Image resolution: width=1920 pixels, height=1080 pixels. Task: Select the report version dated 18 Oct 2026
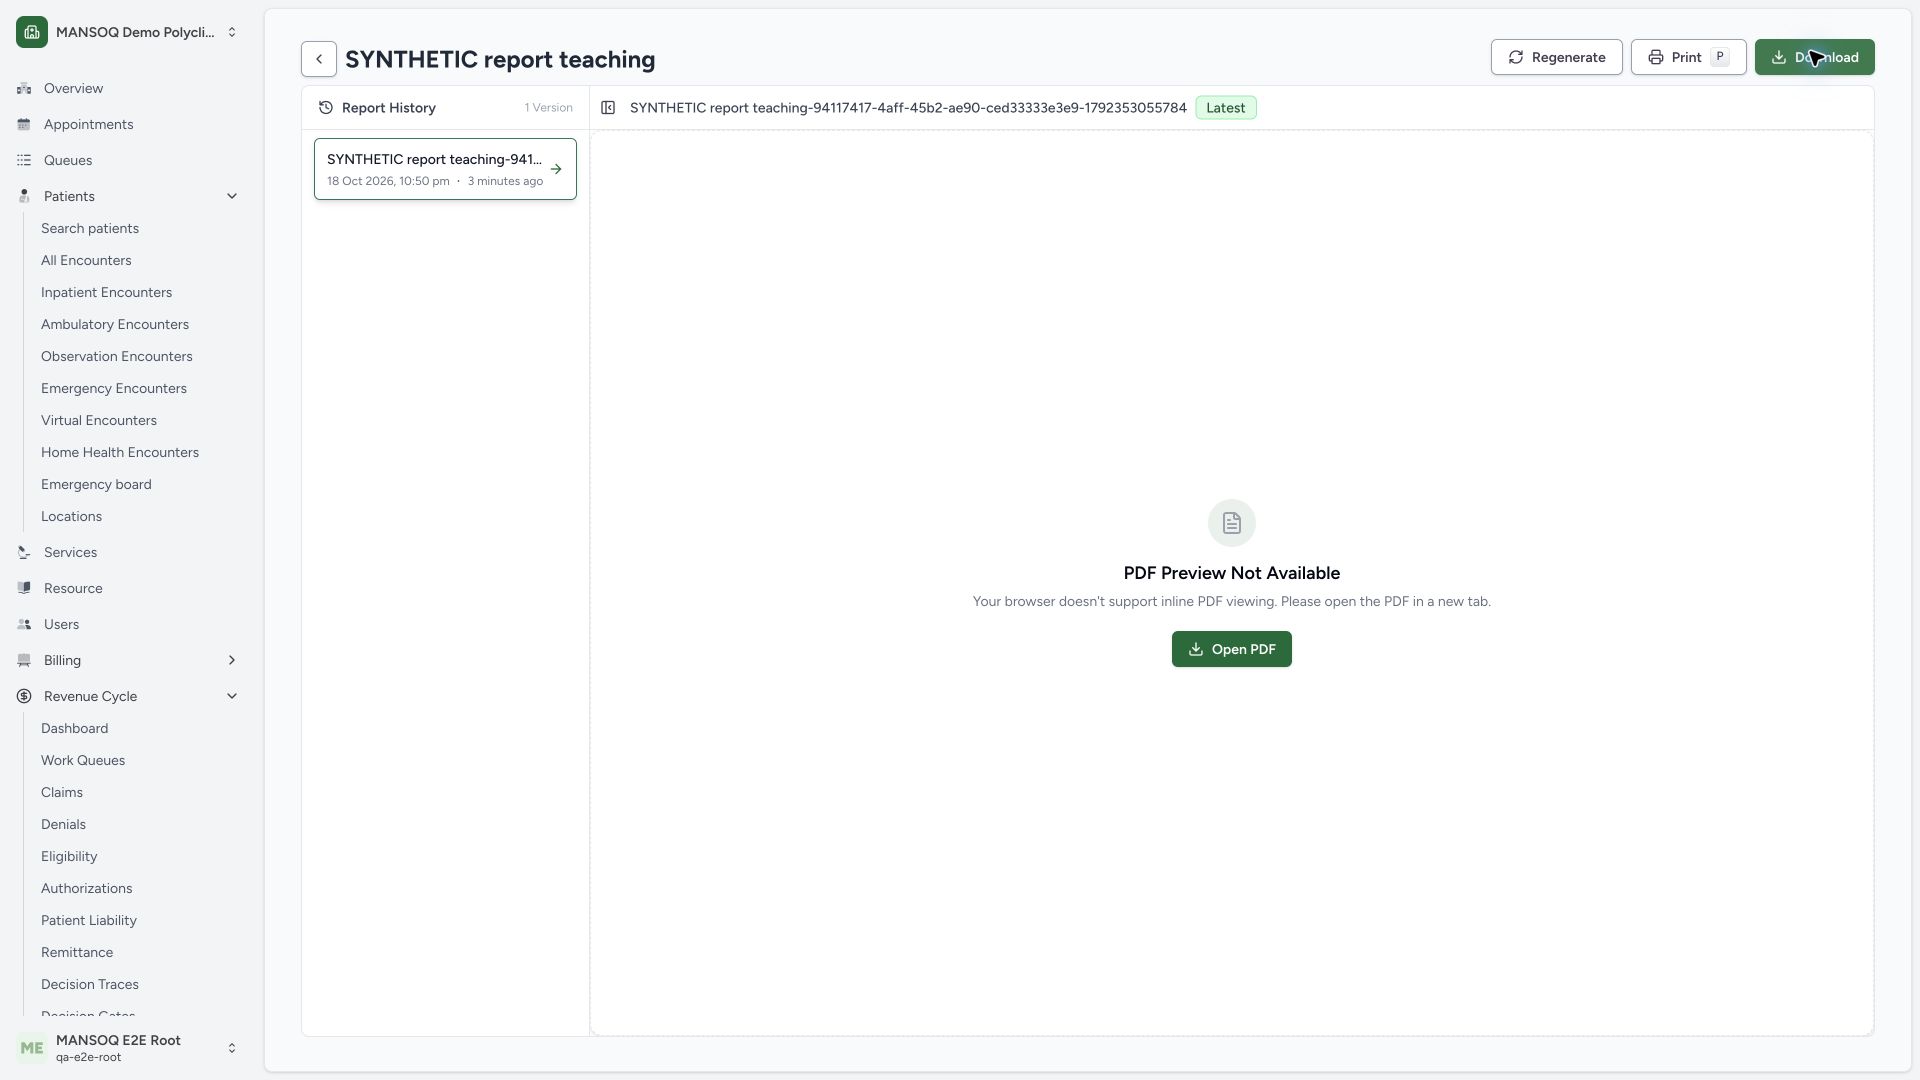[445, 169]
